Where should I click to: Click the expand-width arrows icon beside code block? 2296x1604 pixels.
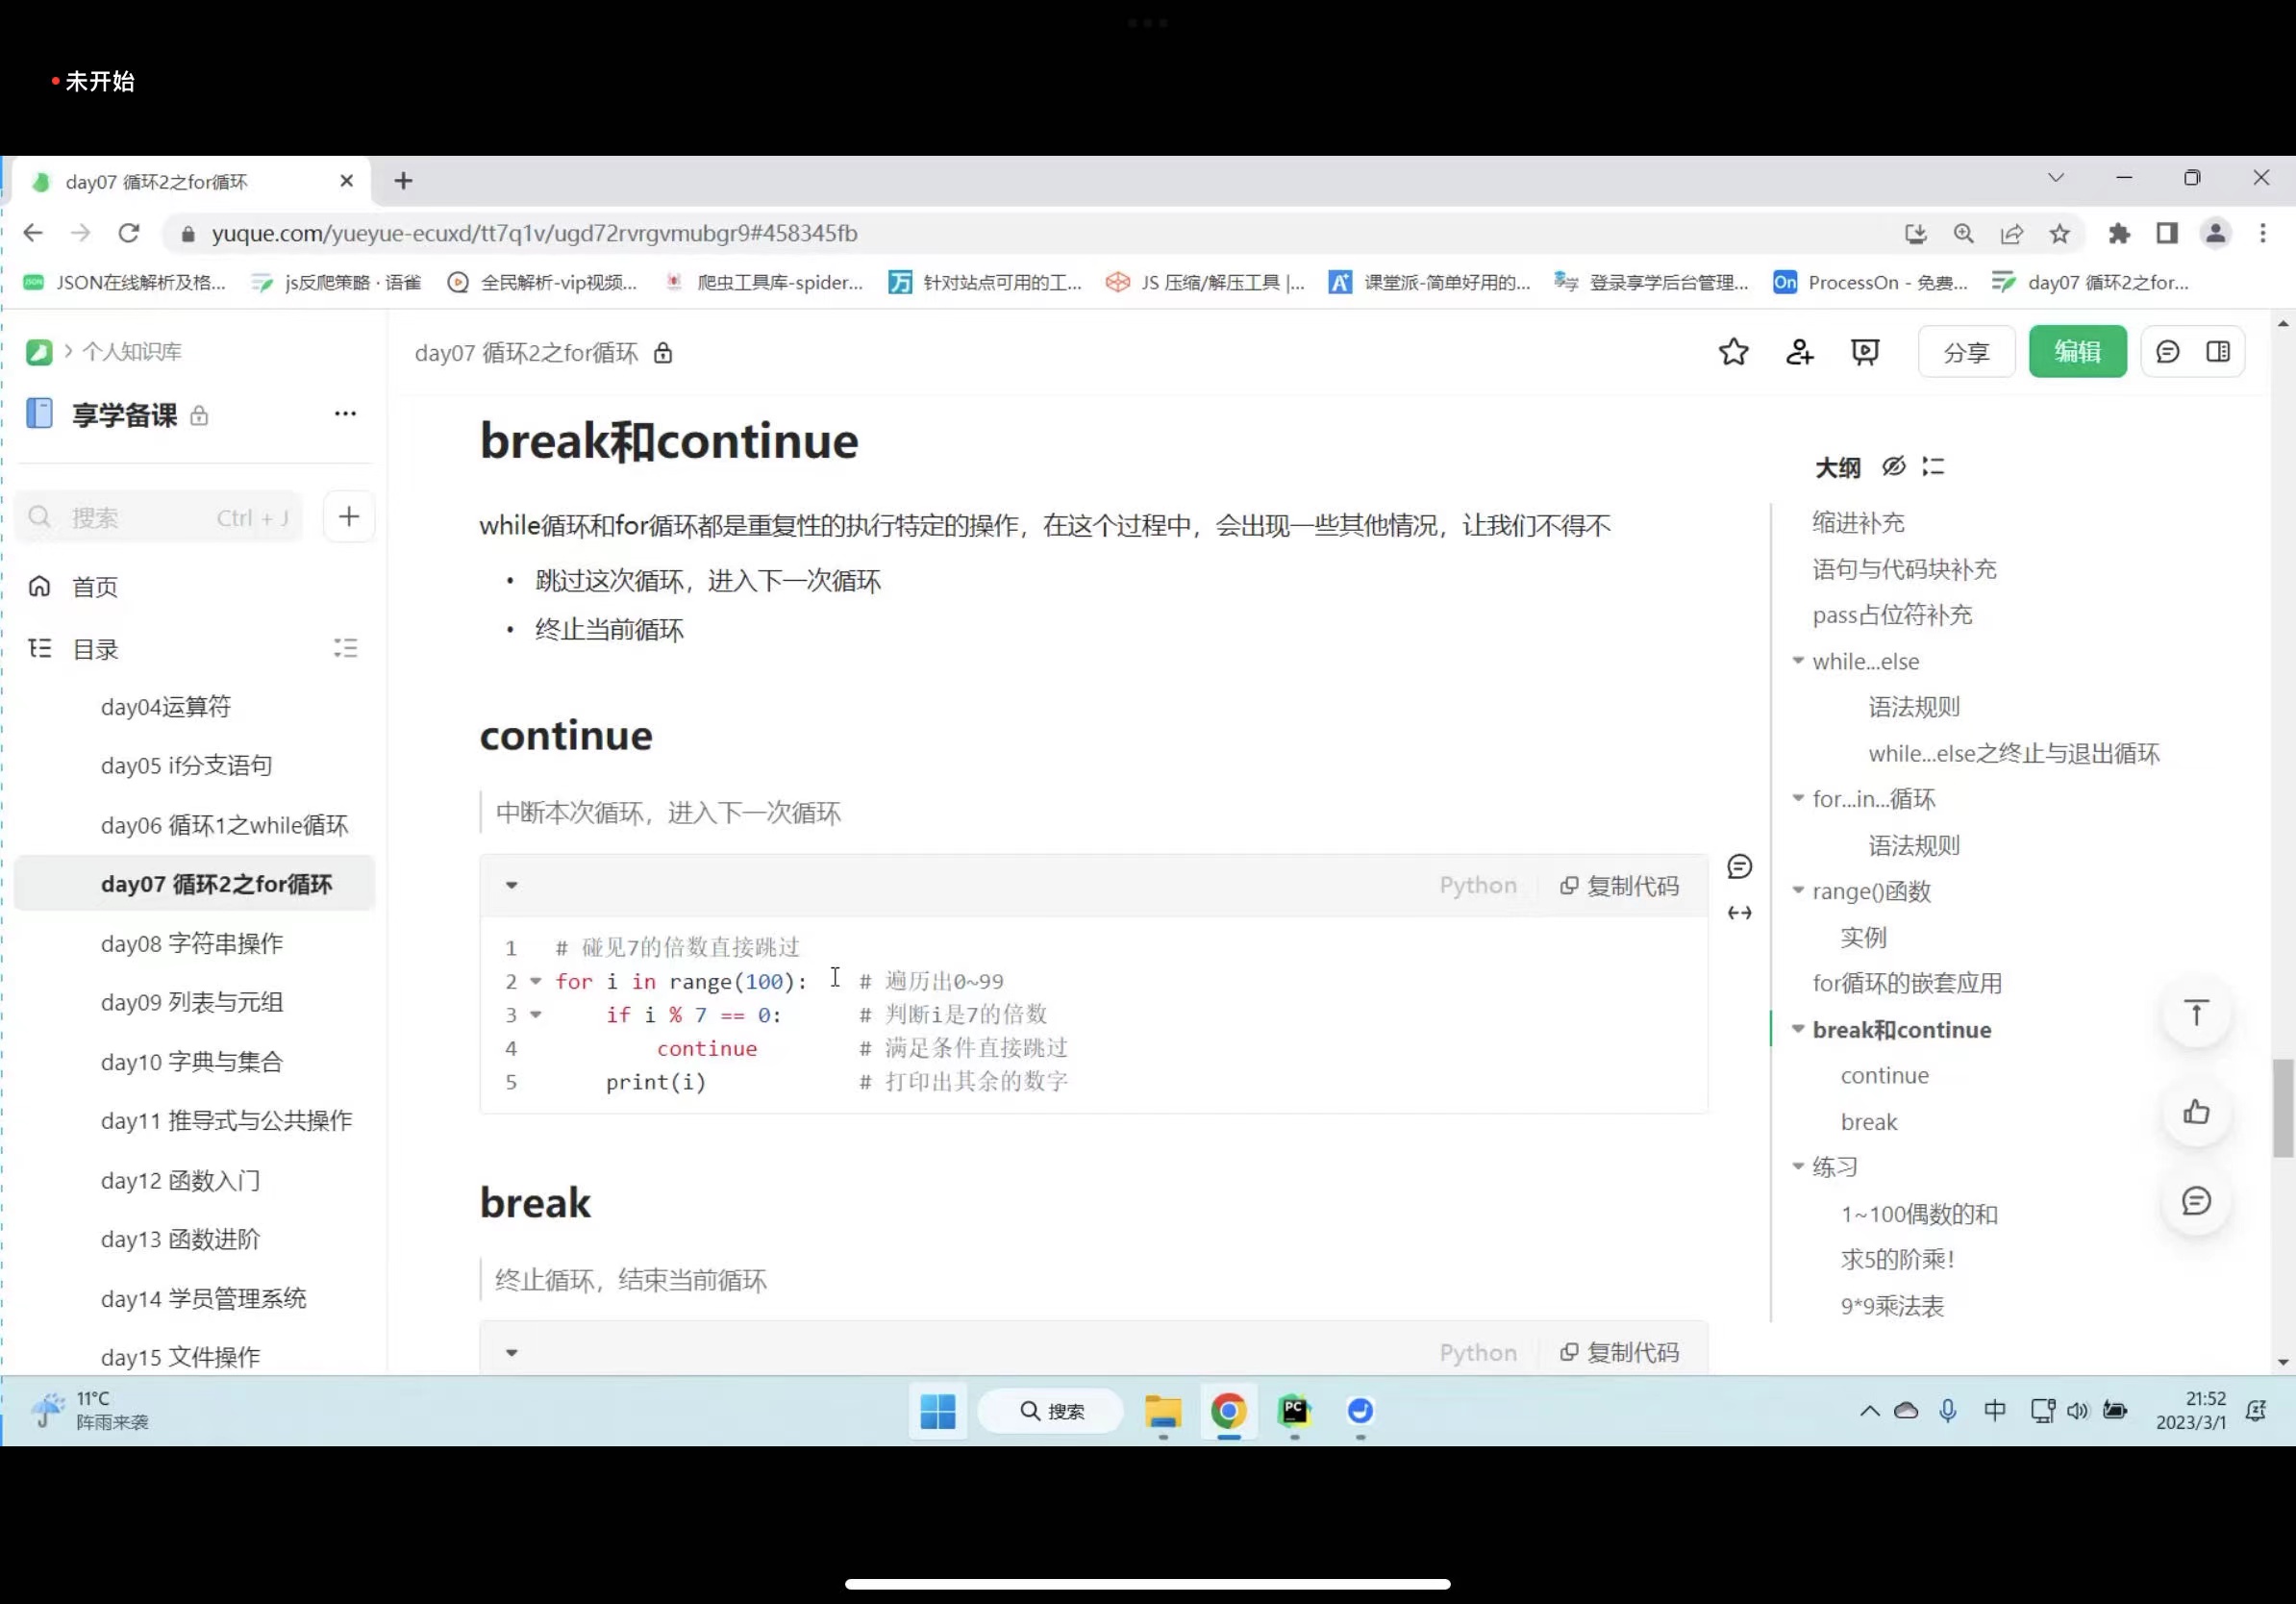point(1739,913)
